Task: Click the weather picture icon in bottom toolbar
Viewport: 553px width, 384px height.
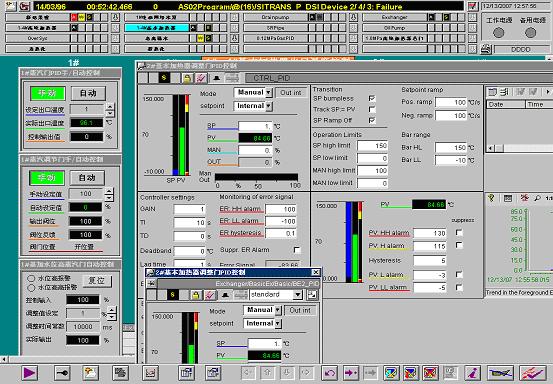Action: tap(91, 373)
